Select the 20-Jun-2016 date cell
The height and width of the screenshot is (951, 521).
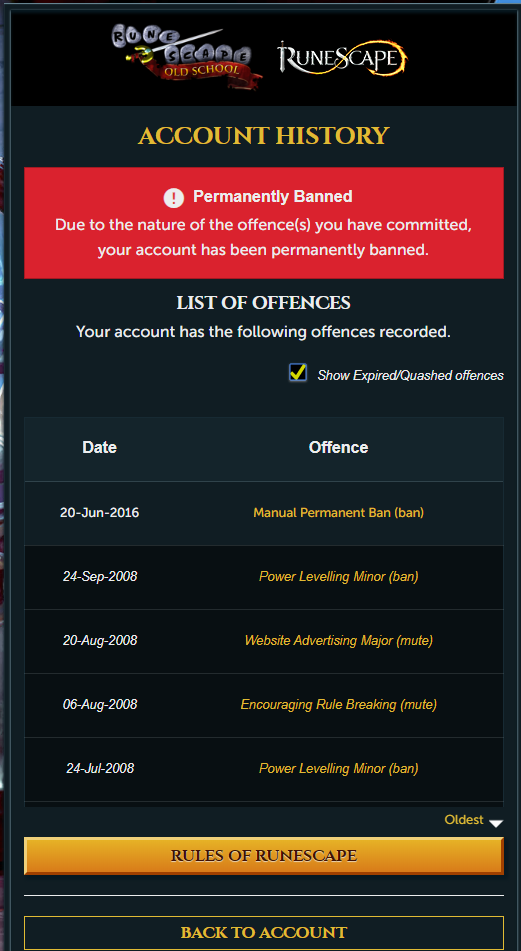pyautogui.click(x=99, y=512)
